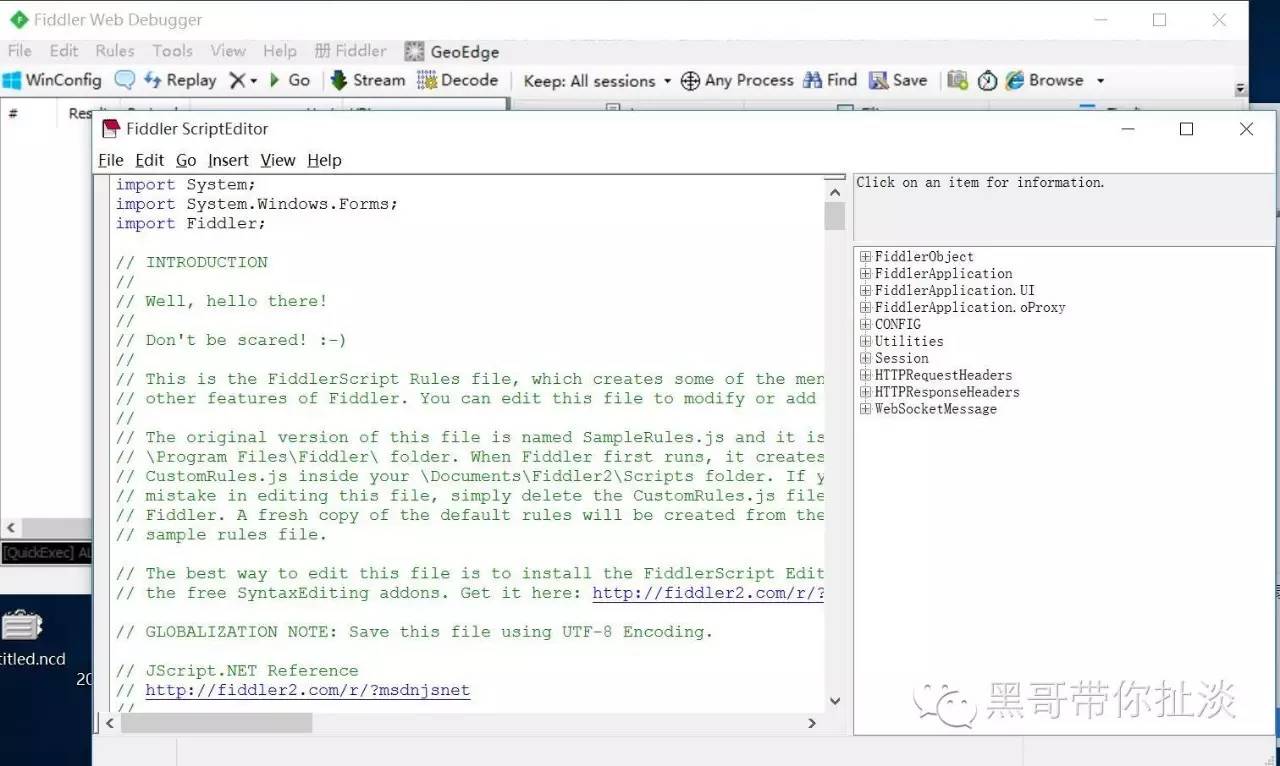Click the GLOBALIZATION NOTE comment line
Viewport: 1280px width, 766px height.
(414, 632)
